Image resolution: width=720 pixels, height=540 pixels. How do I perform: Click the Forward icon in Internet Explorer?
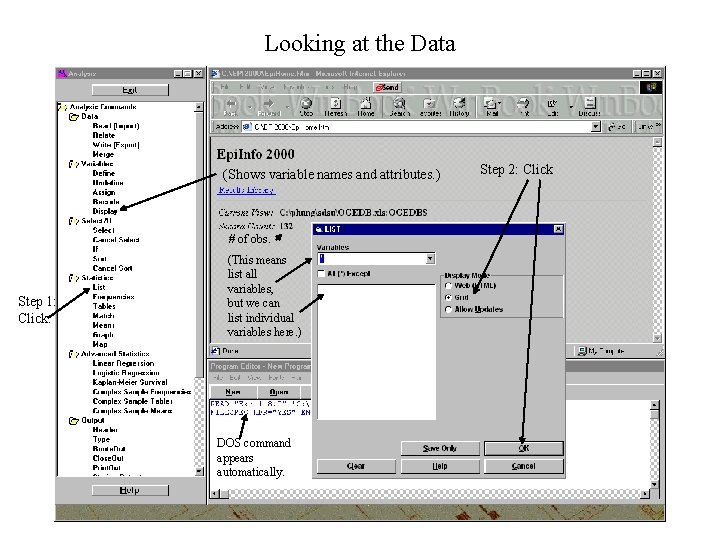[269, 107]
